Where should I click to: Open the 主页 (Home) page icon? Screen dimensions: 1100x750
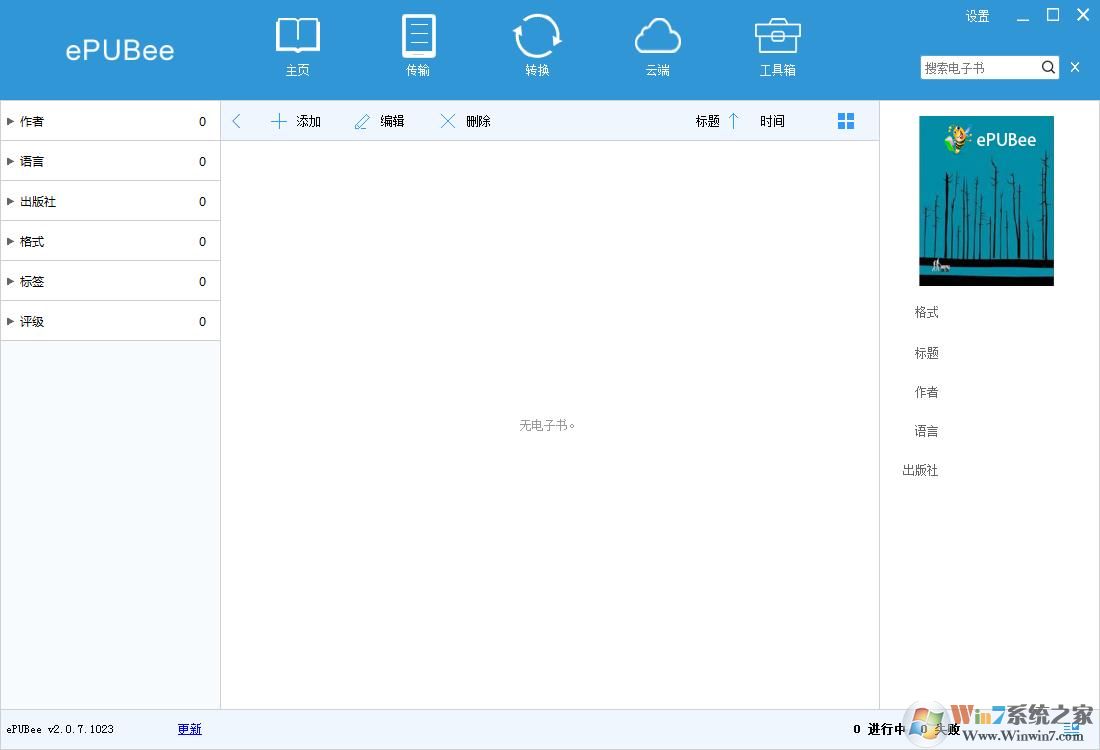[x=297, y=45]
